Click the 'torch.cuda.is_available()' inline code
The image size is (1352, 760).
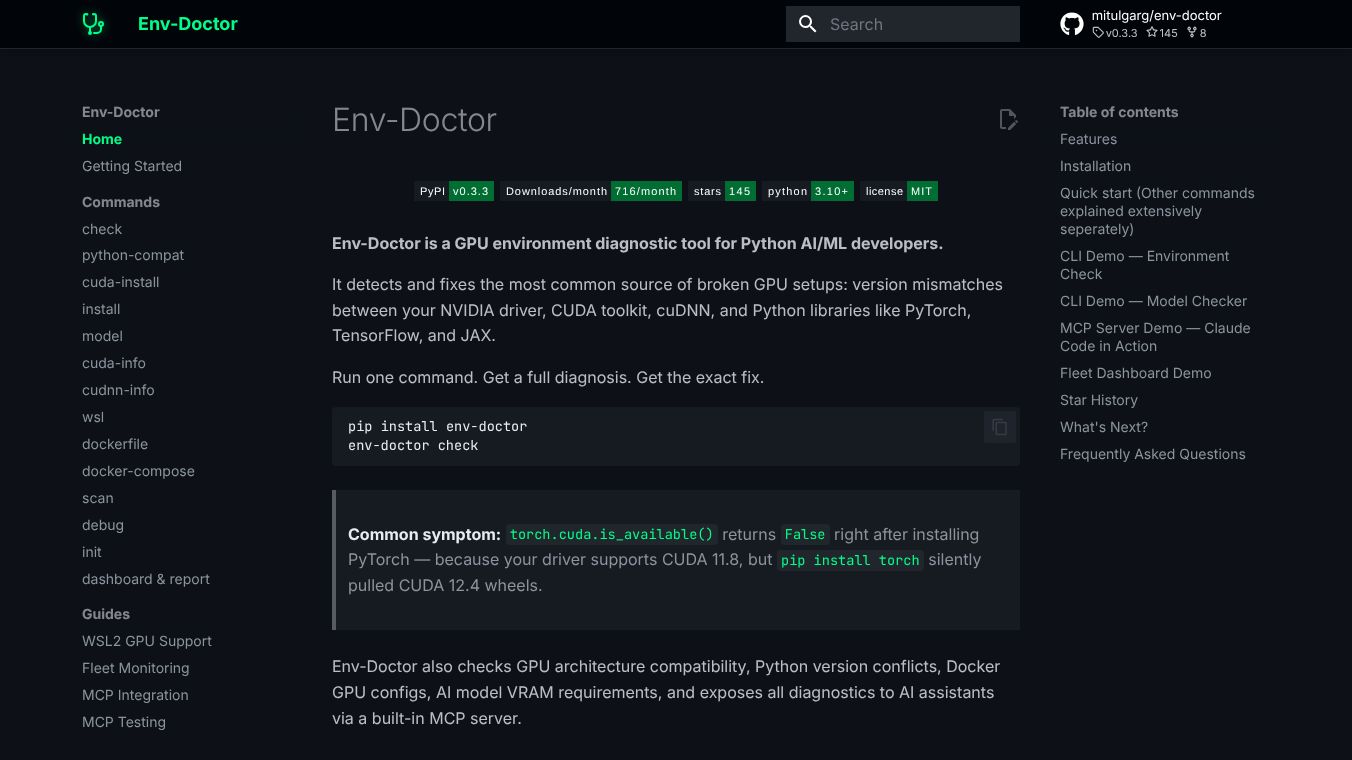(612, 534)
